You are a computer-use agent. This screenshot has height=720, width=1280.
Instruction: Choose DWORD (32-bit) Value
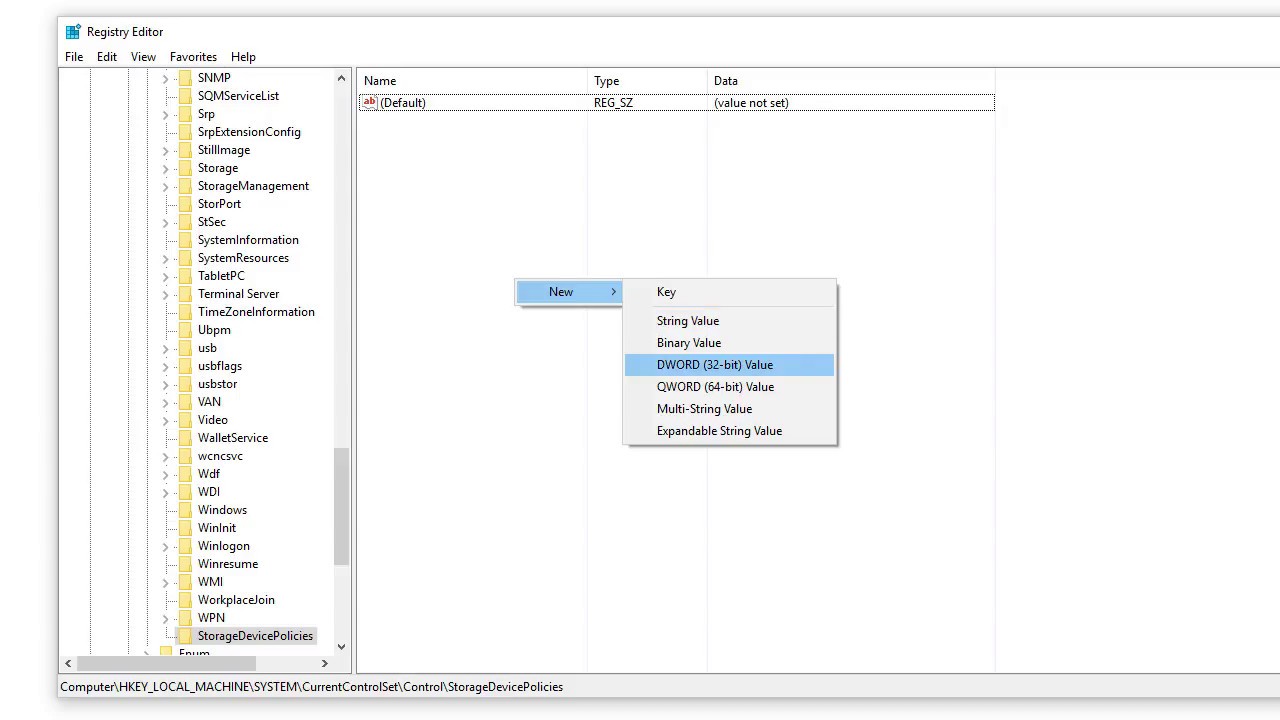click(x=729, y=365)
